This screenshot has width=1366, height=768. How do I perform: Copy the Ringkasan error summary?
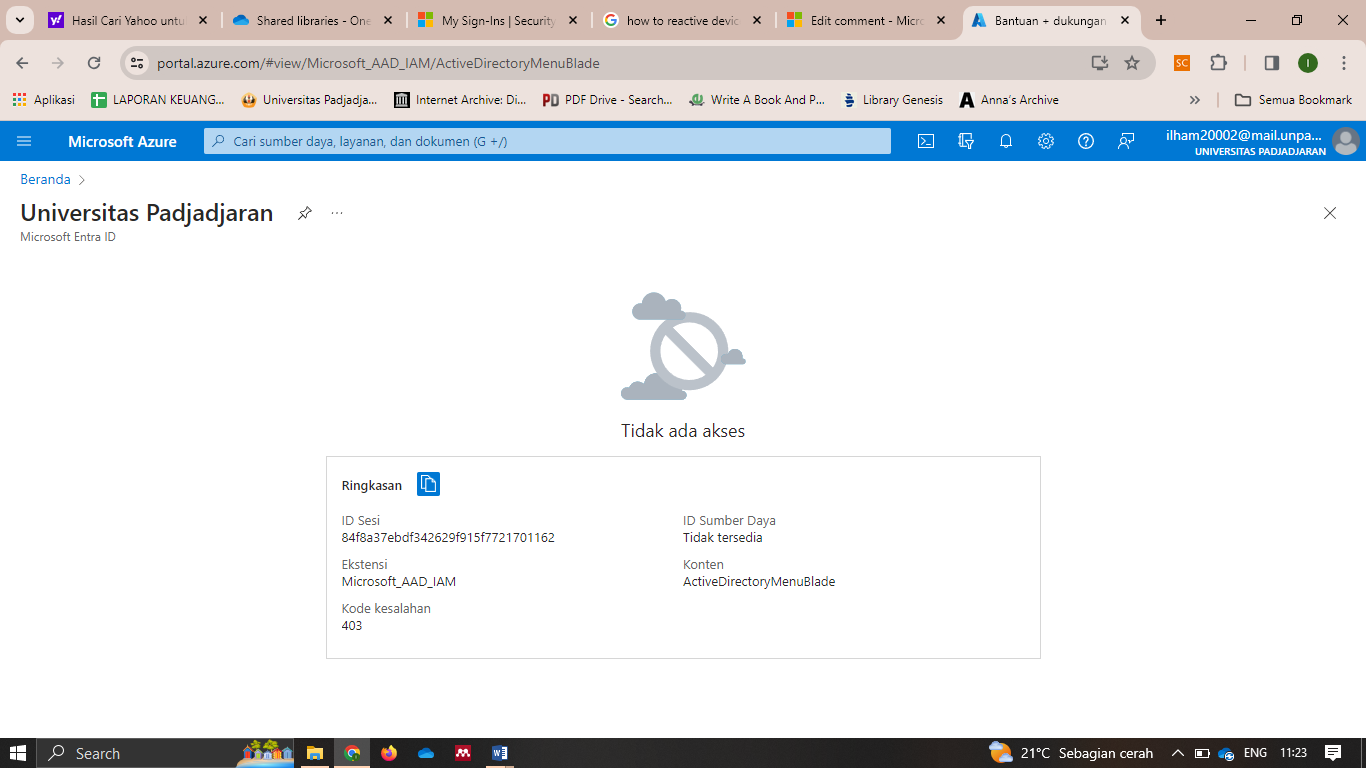pyautogui.click(x=428, y=484)
